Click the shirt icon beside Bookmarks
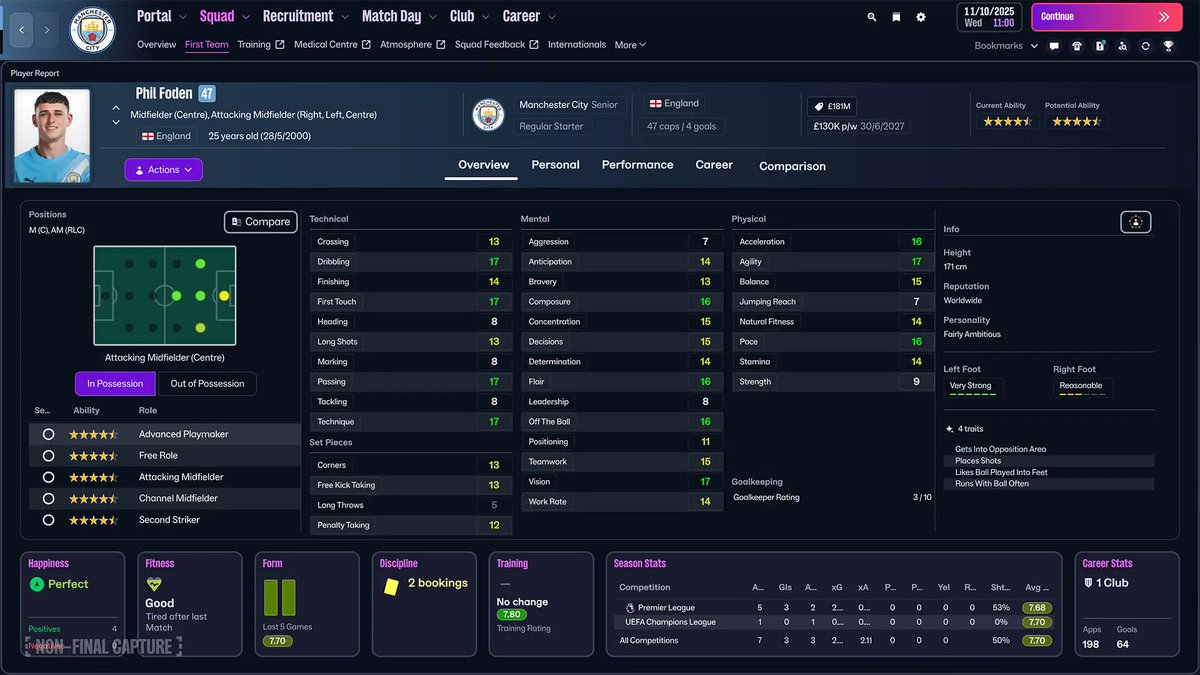This screenshot has height=675, width=1200. pos(1077,46)
